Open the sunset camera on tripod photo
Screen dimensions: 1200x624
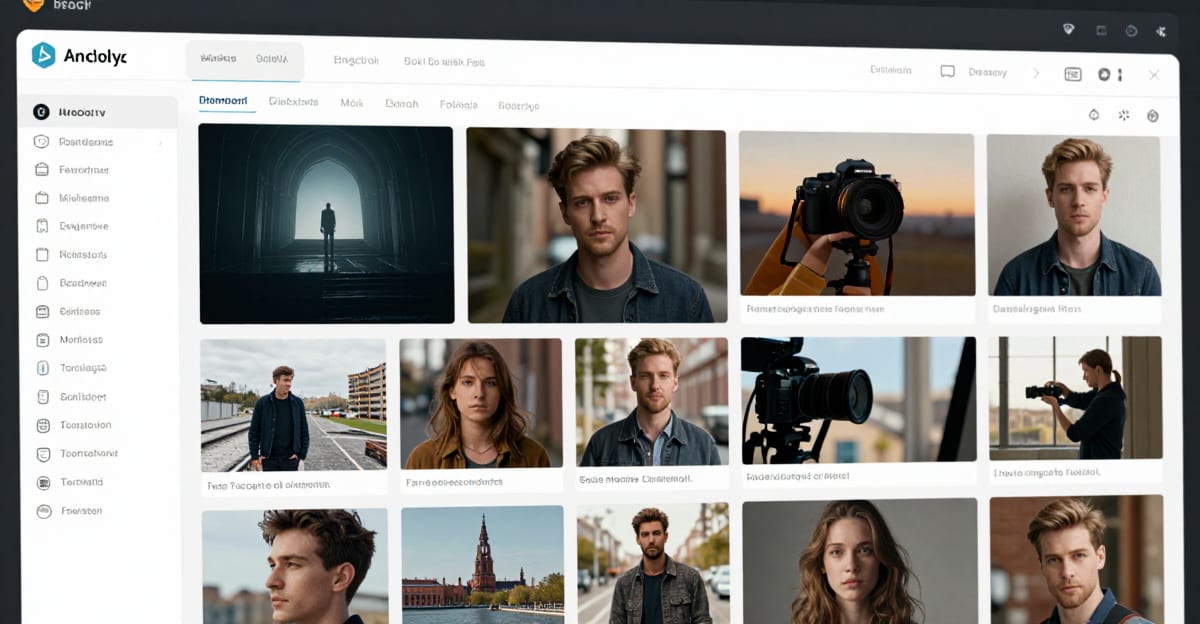857,214
